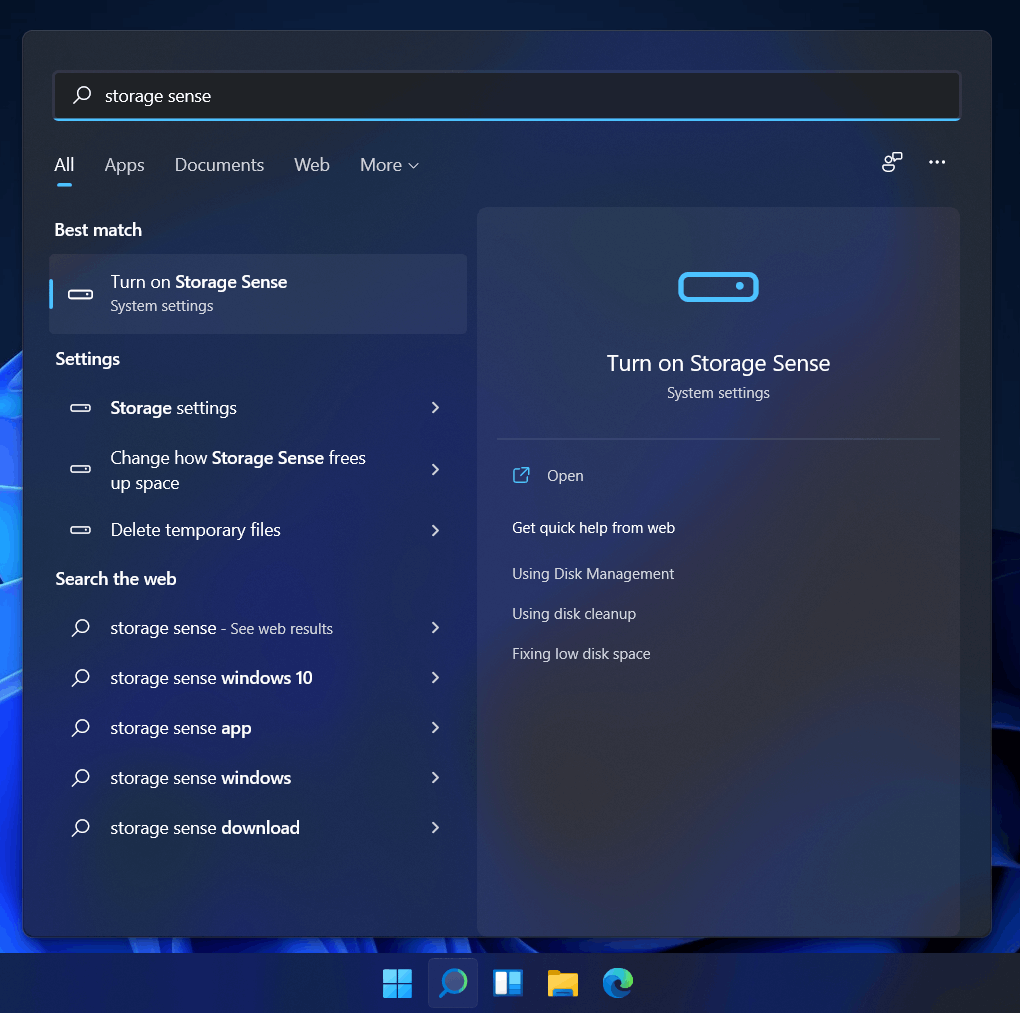The width and height of the screenshot is (1020, 1013).
Task: Expand the More filter dropdown
Action: pos(389,165)
